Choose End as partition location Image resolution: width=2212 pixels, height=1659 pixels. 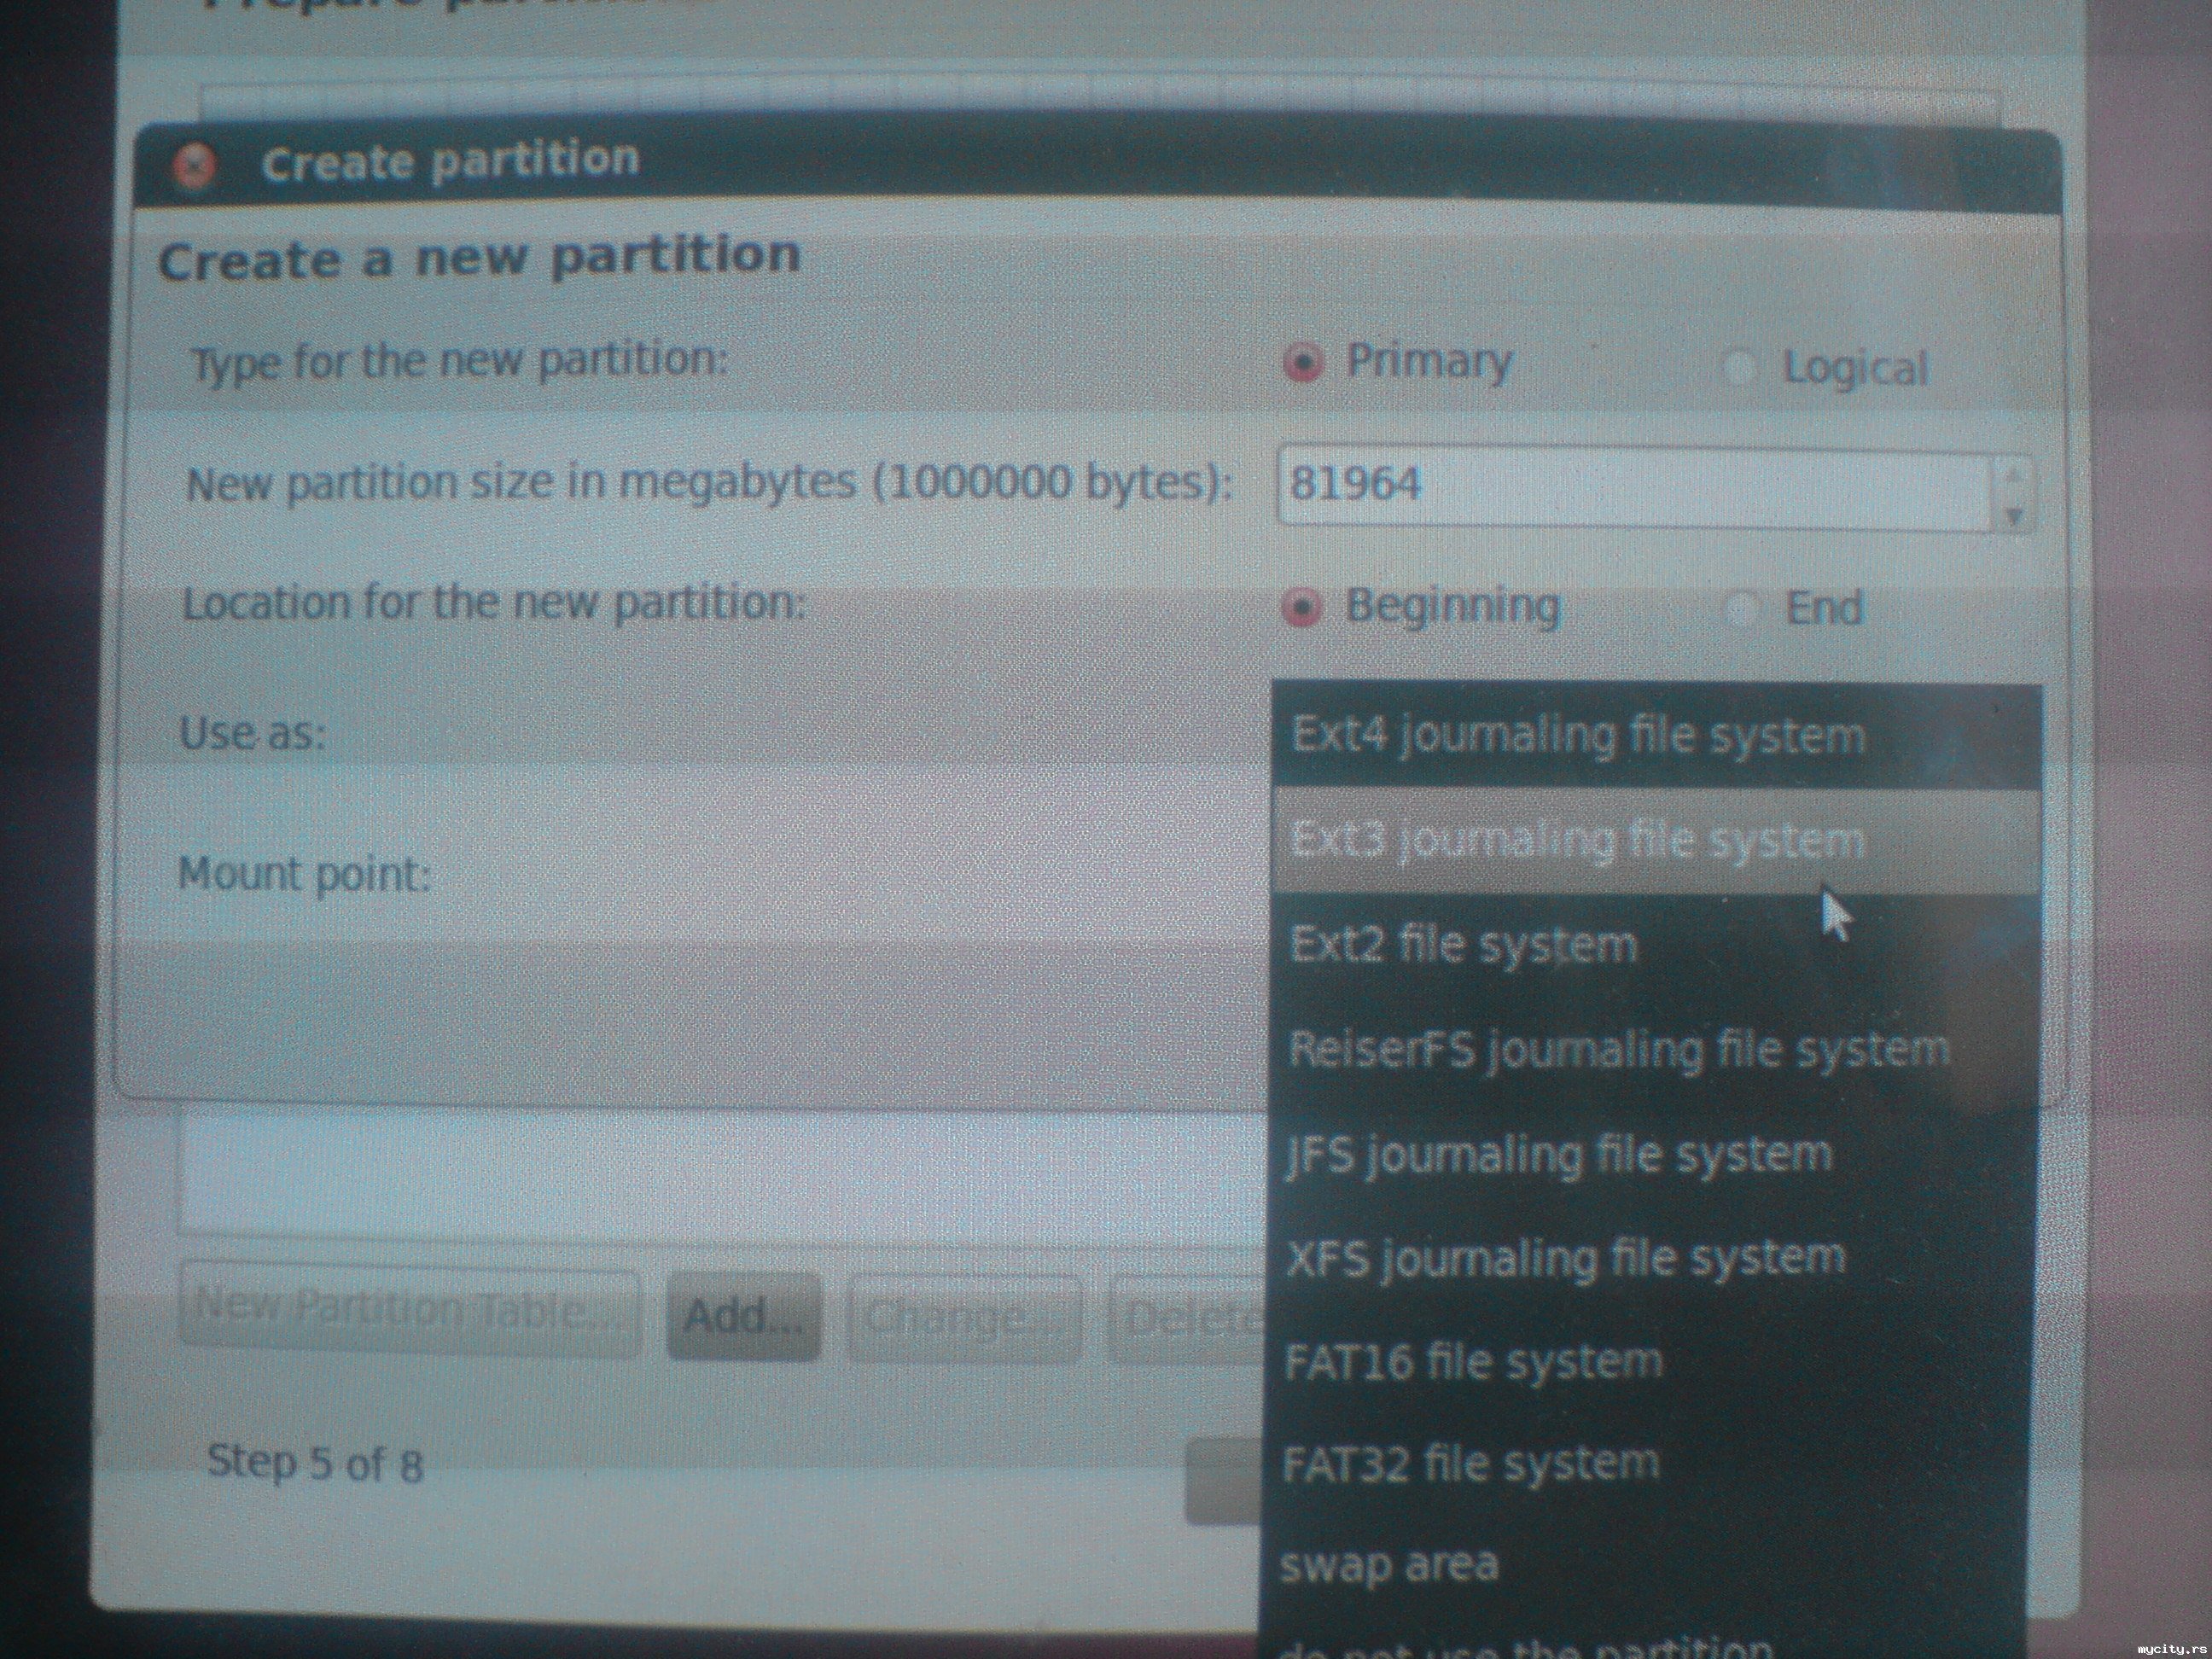1742,609
